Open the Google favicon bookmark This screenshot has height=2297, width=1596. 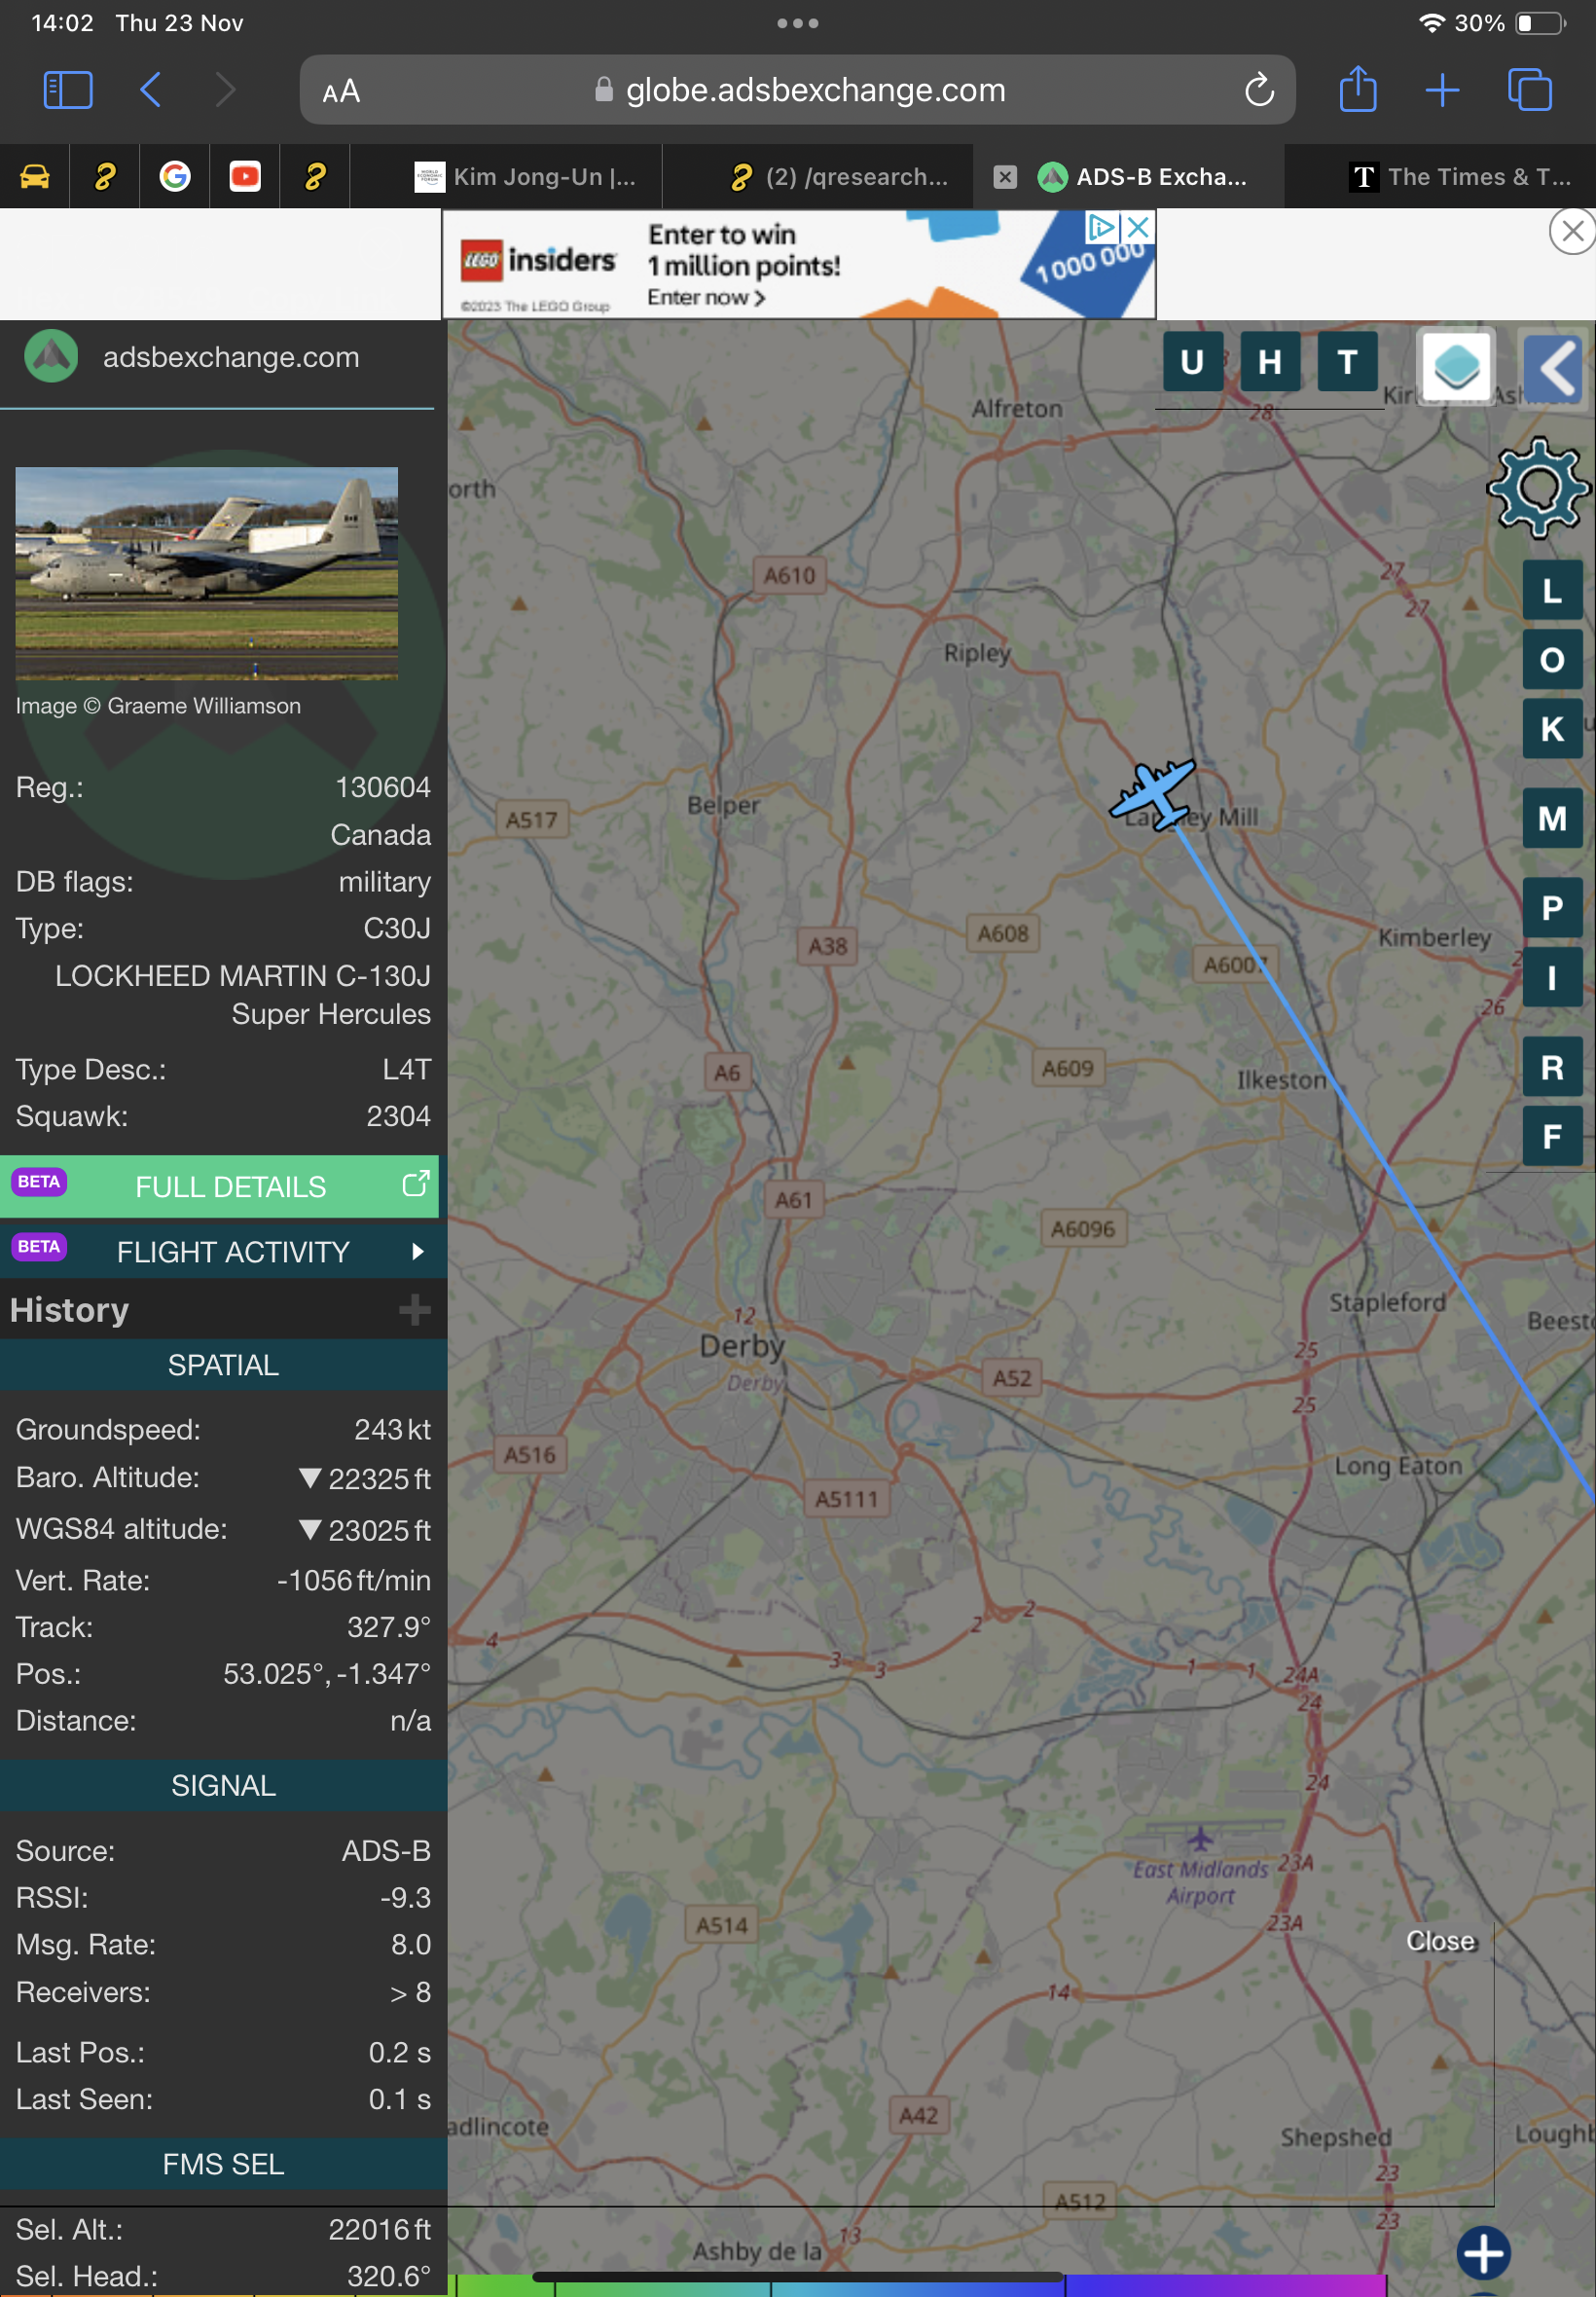(x=175, y=176)
